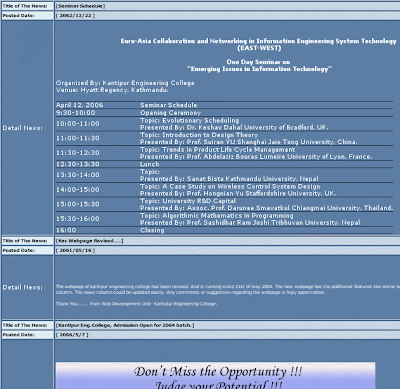Click "Topic: Evolutionary Scheduling" text
Viewport: 400px width, 389px height.
[189, 120]
